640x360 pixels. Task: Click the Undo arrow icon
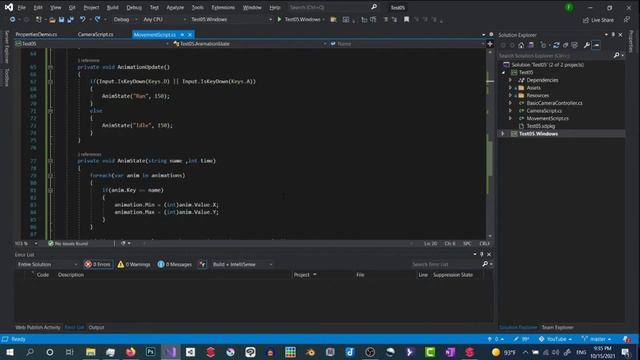(x=82, y=19)
